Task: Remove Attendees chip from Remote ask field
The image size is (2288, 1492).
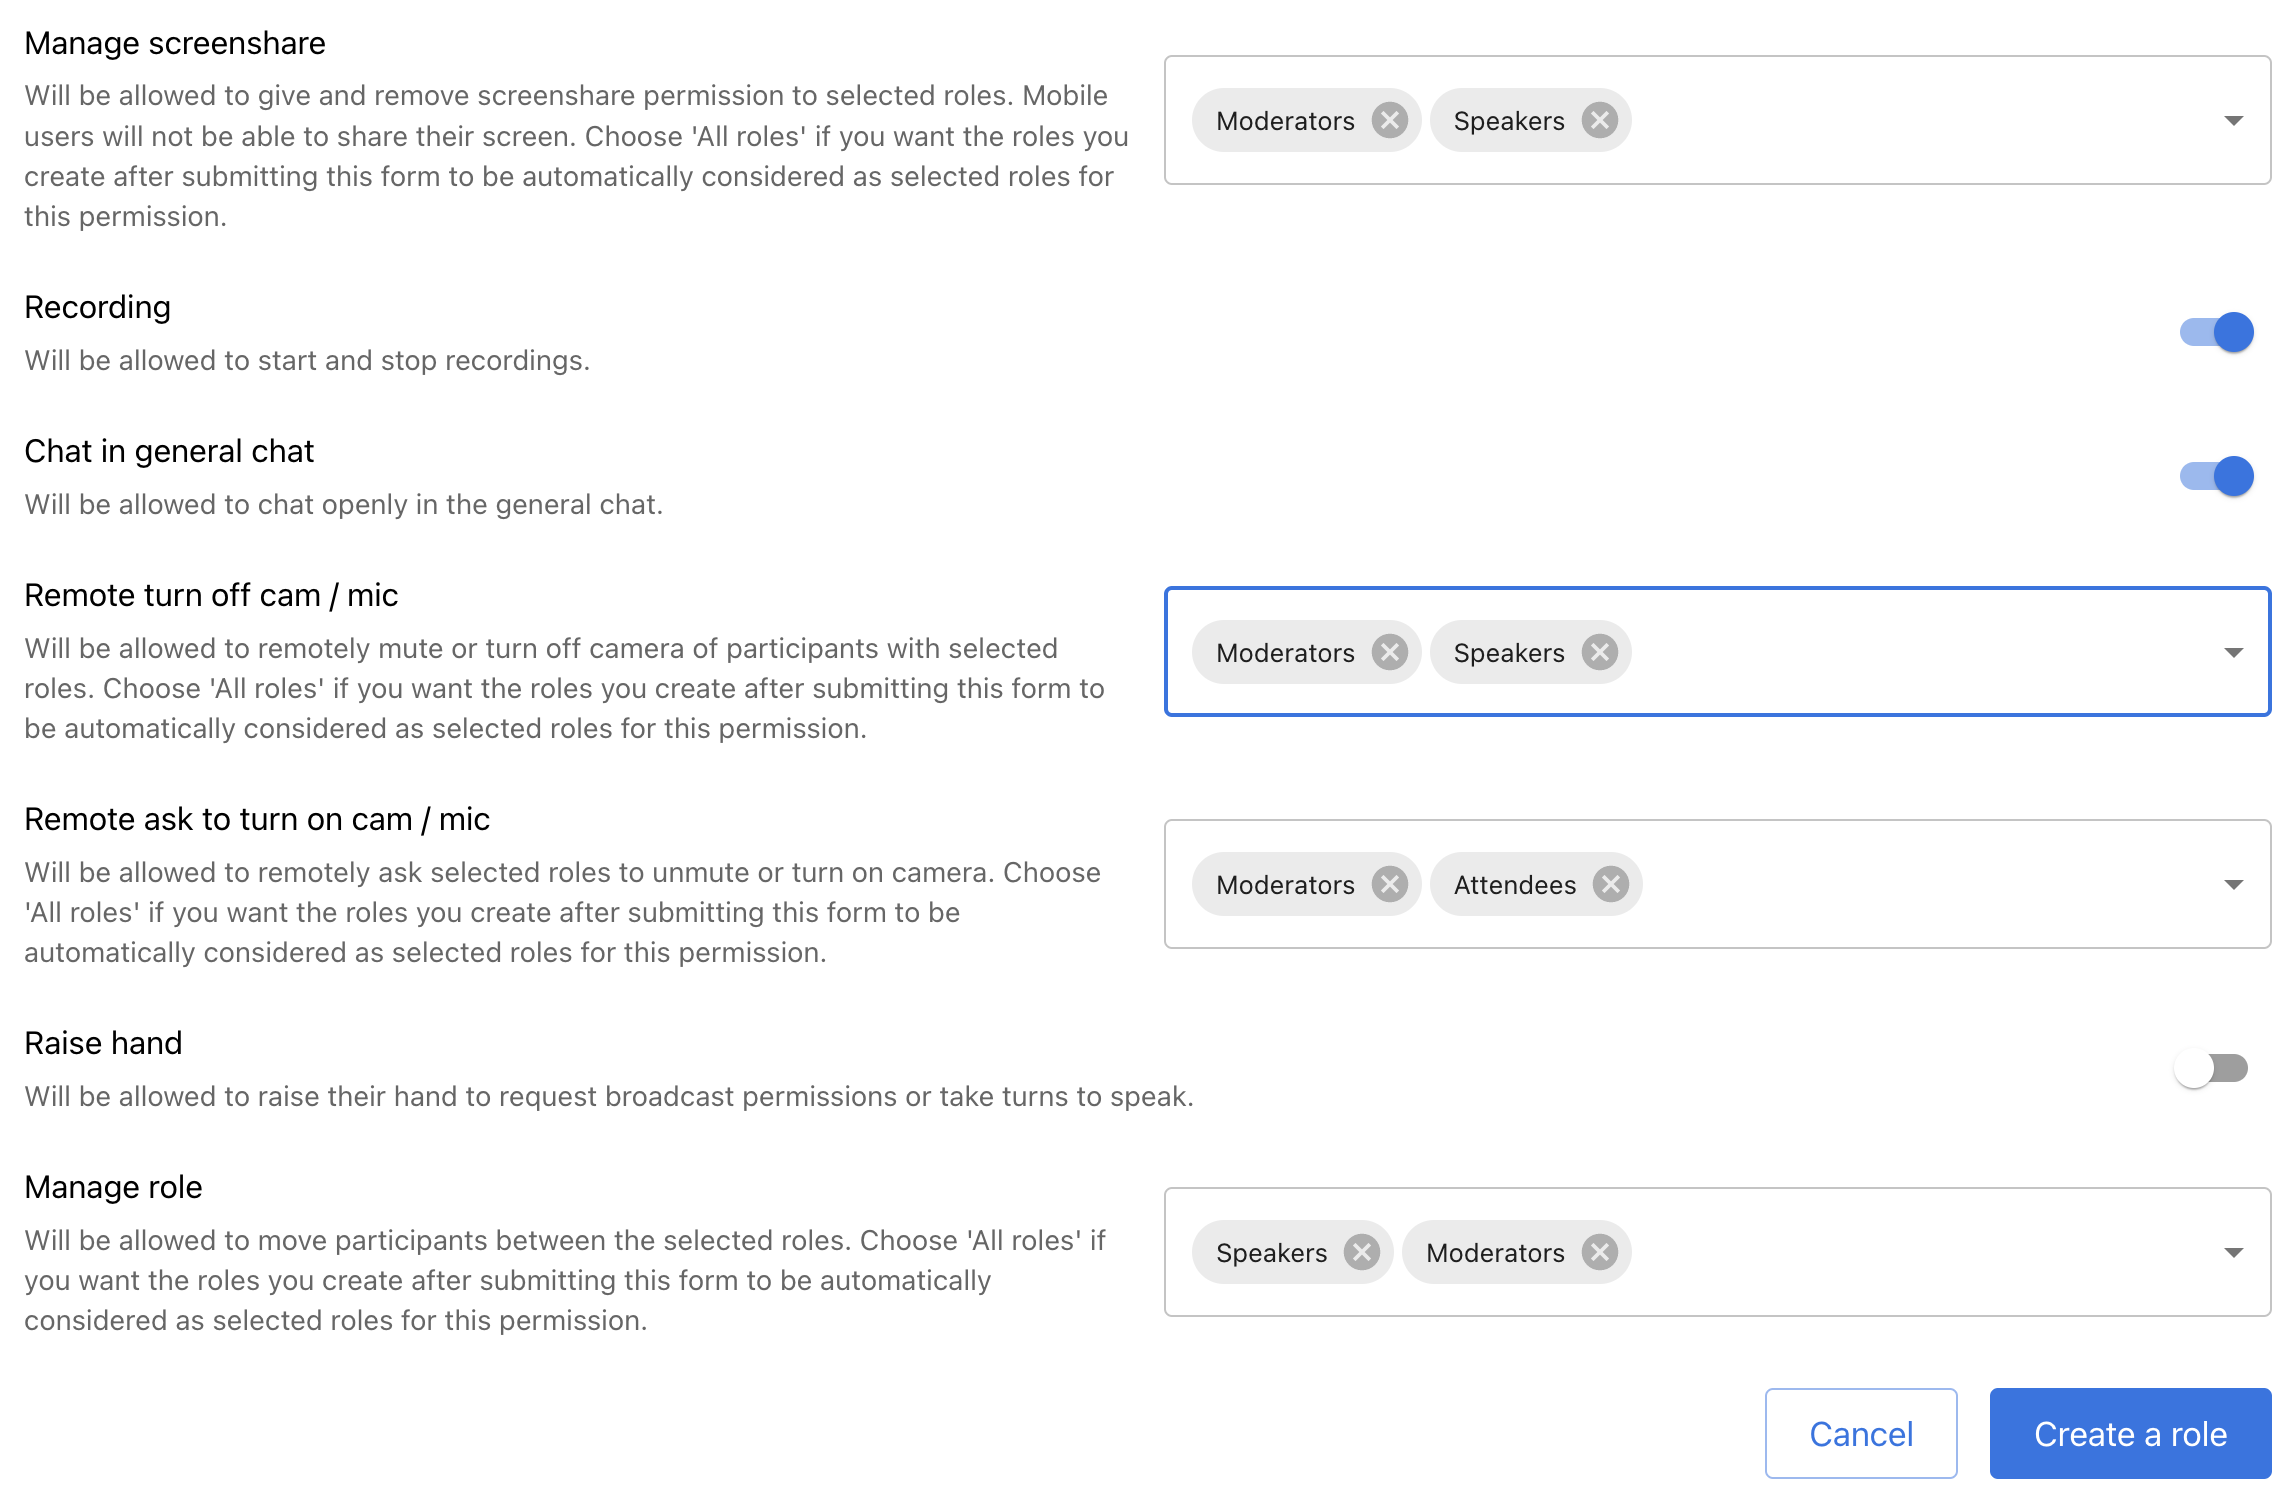Action: [x=1610, y=885]
